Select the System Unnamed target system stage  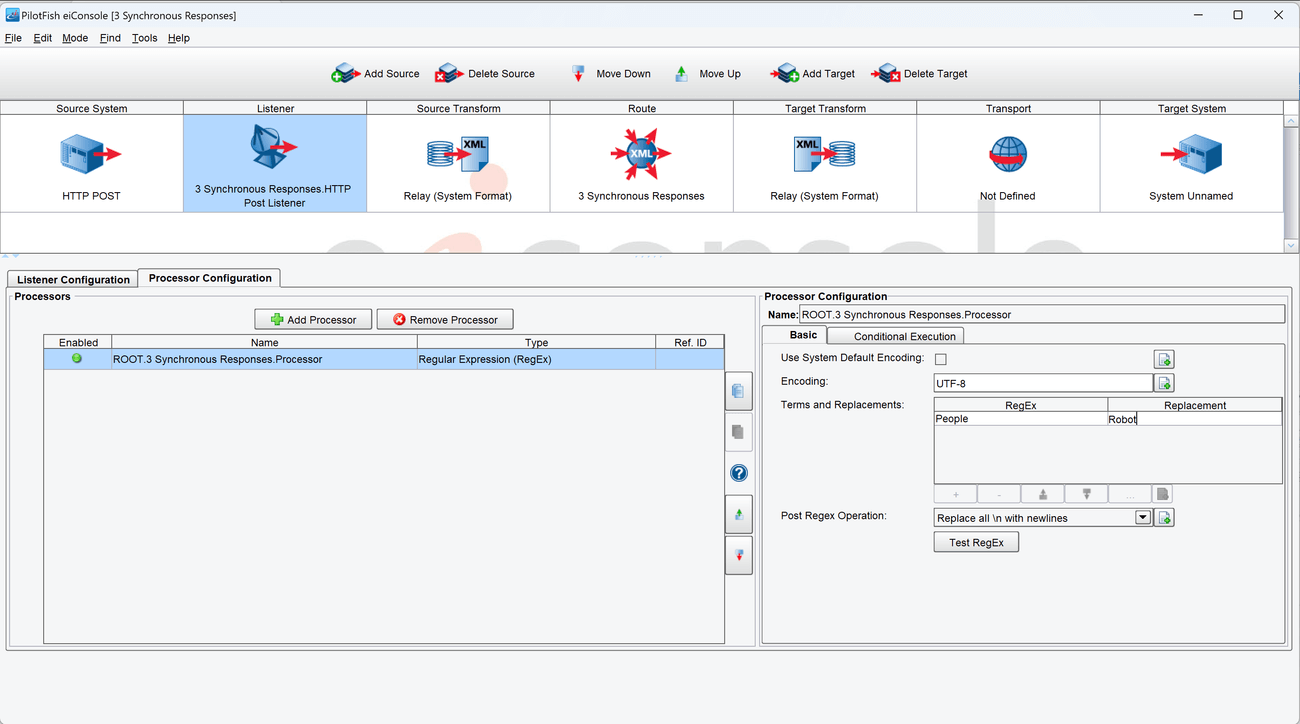coord(1191,164)
